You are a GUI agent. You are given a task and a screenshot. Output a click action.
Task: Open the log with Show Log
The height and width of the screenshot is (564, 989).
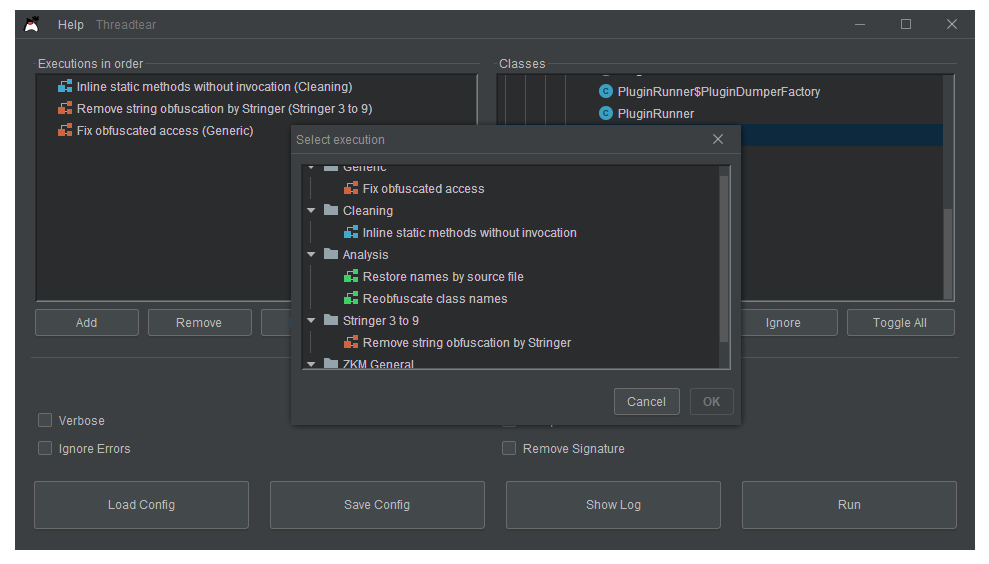click(613, 505)
